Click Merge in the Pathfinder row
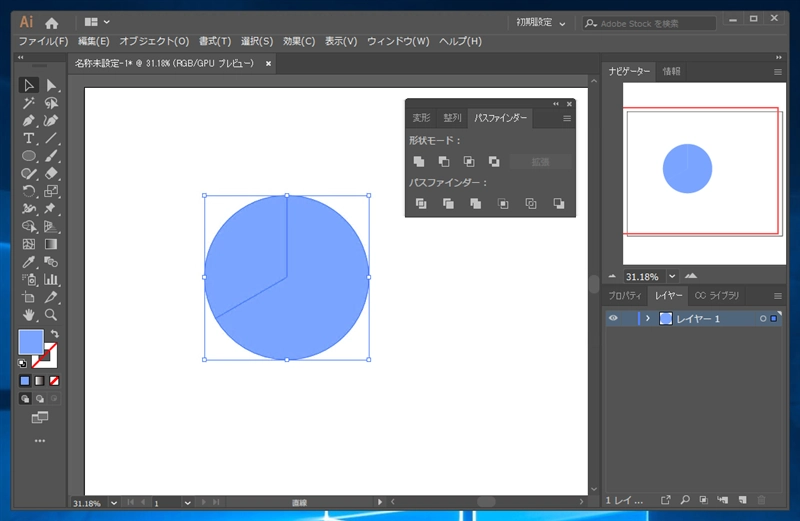This screenshot has width=800, height=521. pos(476,204)
